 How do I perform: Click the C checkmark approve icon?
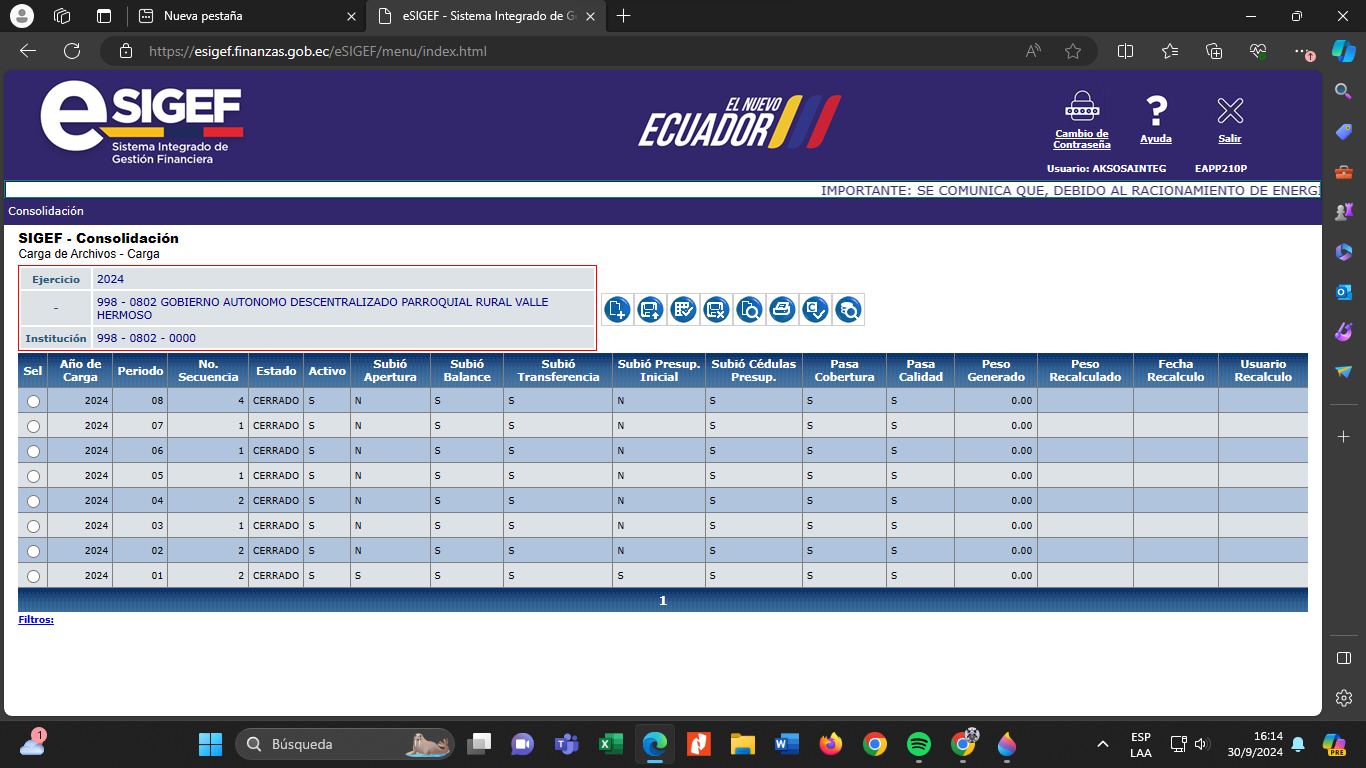click(x=815, y=310)
